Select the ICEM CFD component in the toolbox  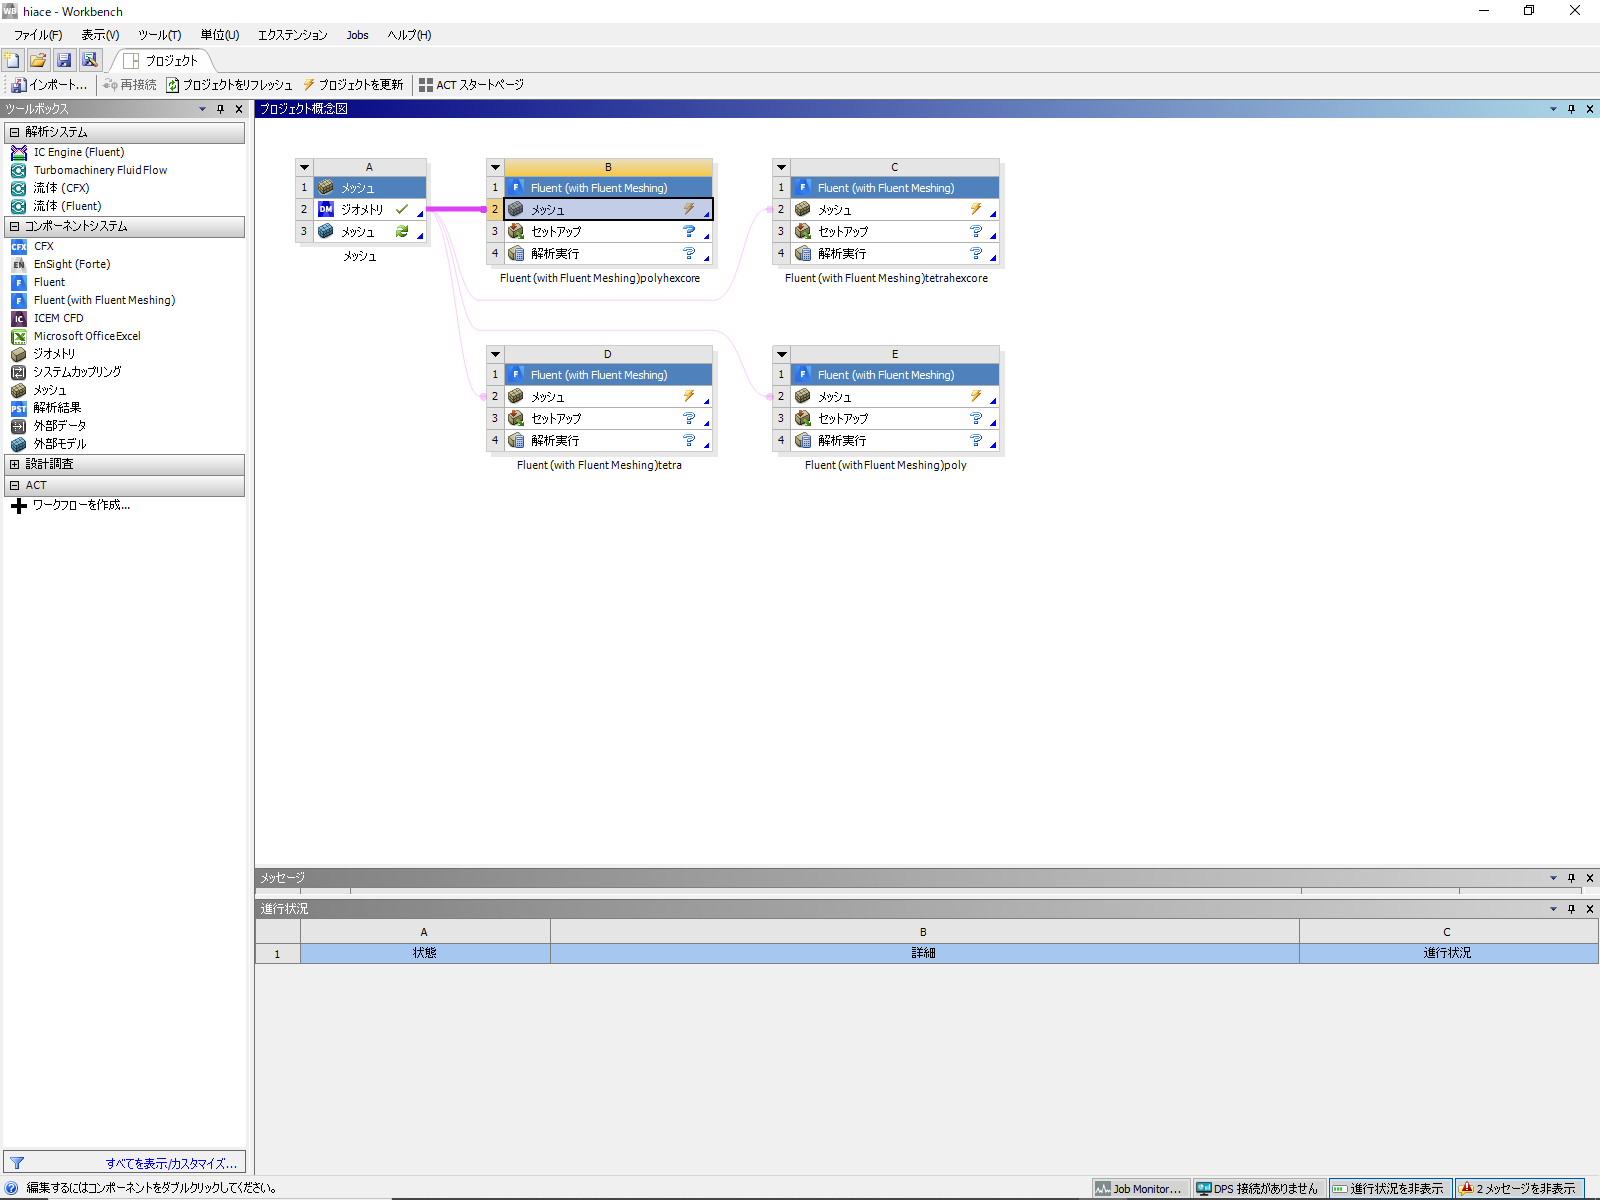click(58, 318)
